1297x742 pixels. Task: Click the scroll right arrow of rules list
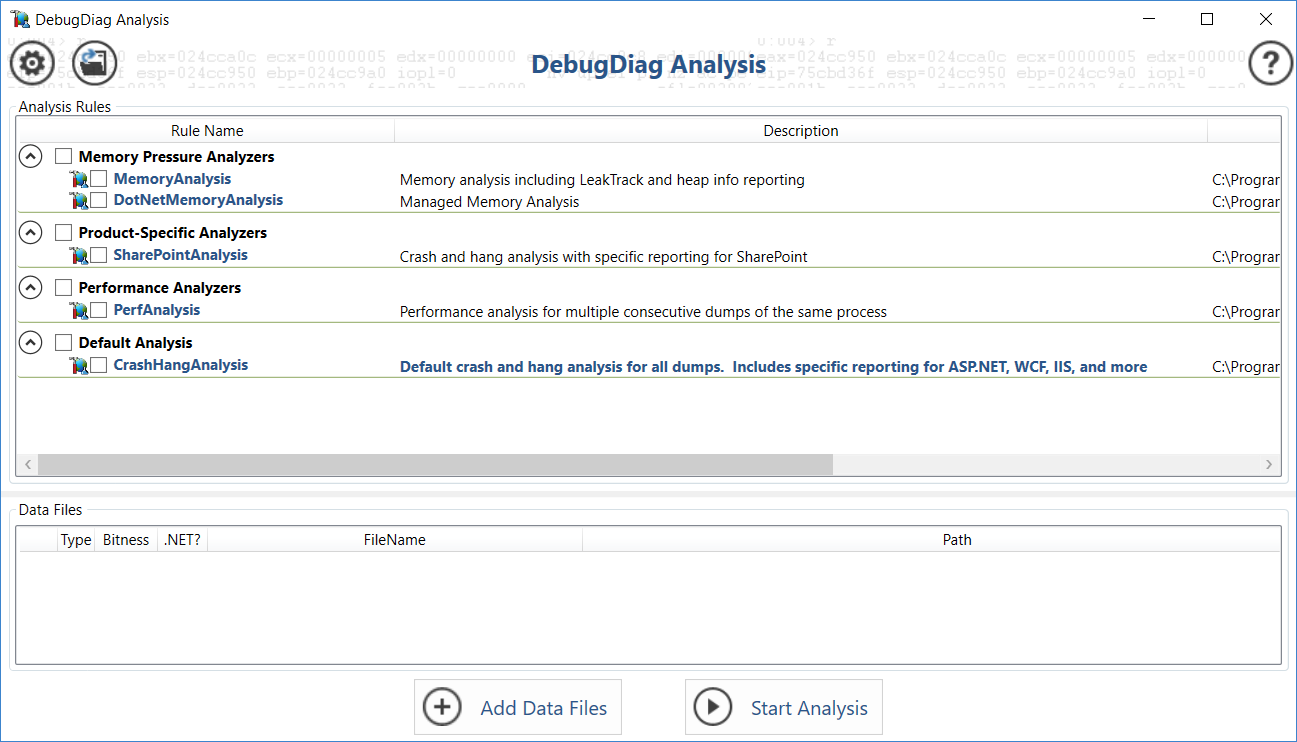1270,465
